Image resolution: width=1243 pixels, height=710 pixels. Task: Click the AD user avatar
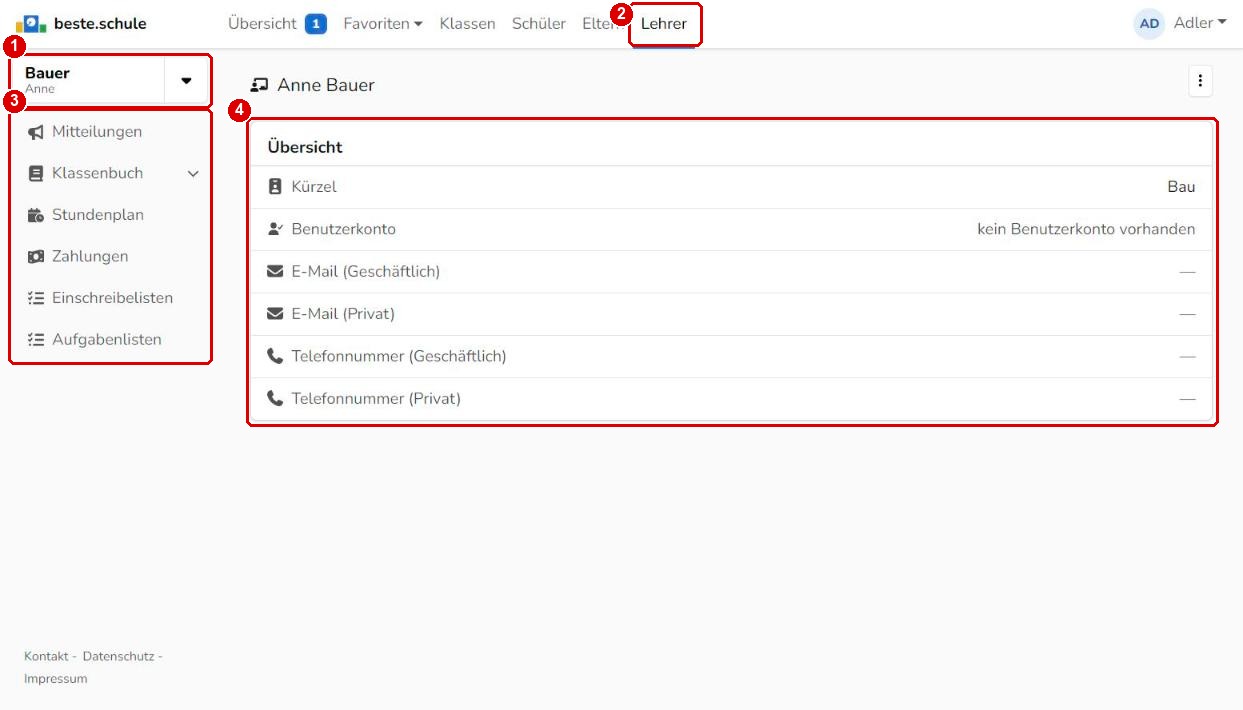1149,24
